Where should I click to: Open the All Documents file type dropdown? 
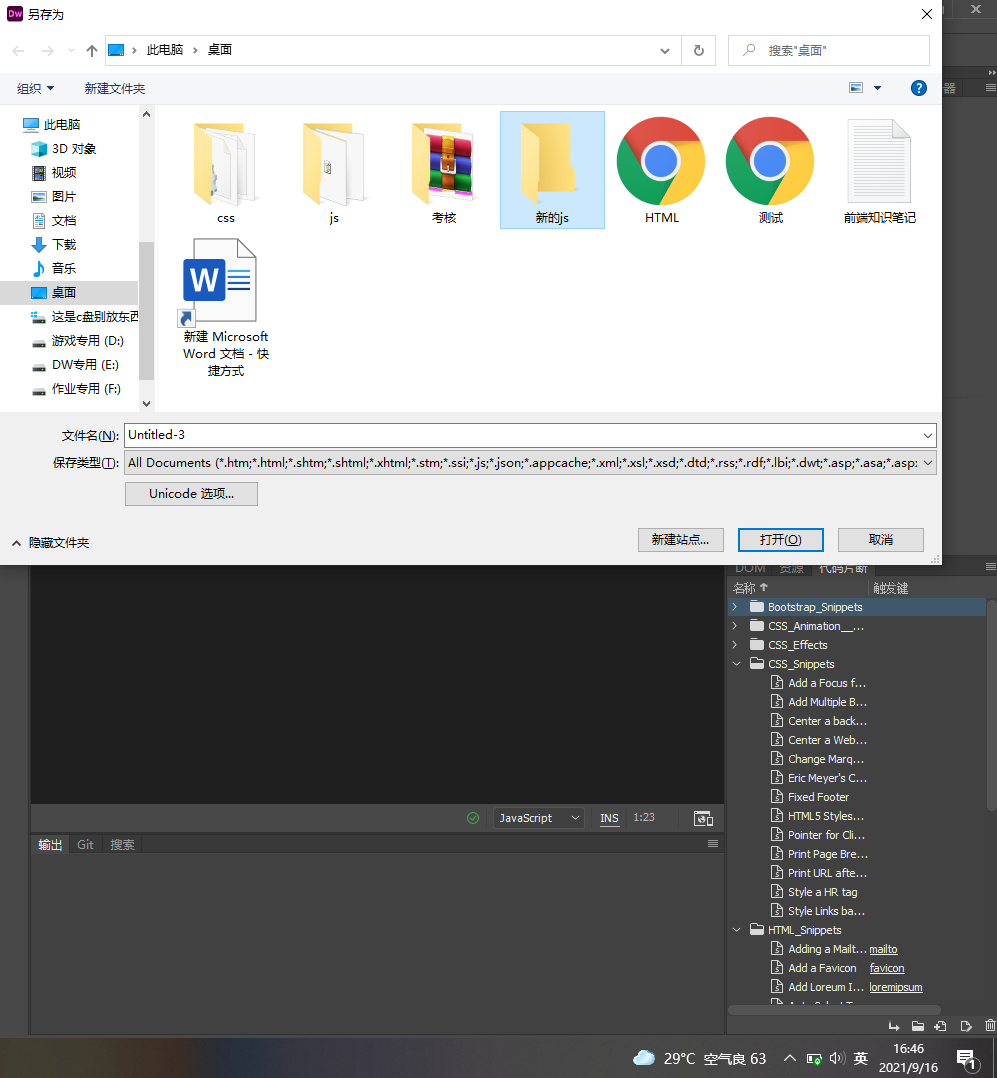[x=927, y=462]
